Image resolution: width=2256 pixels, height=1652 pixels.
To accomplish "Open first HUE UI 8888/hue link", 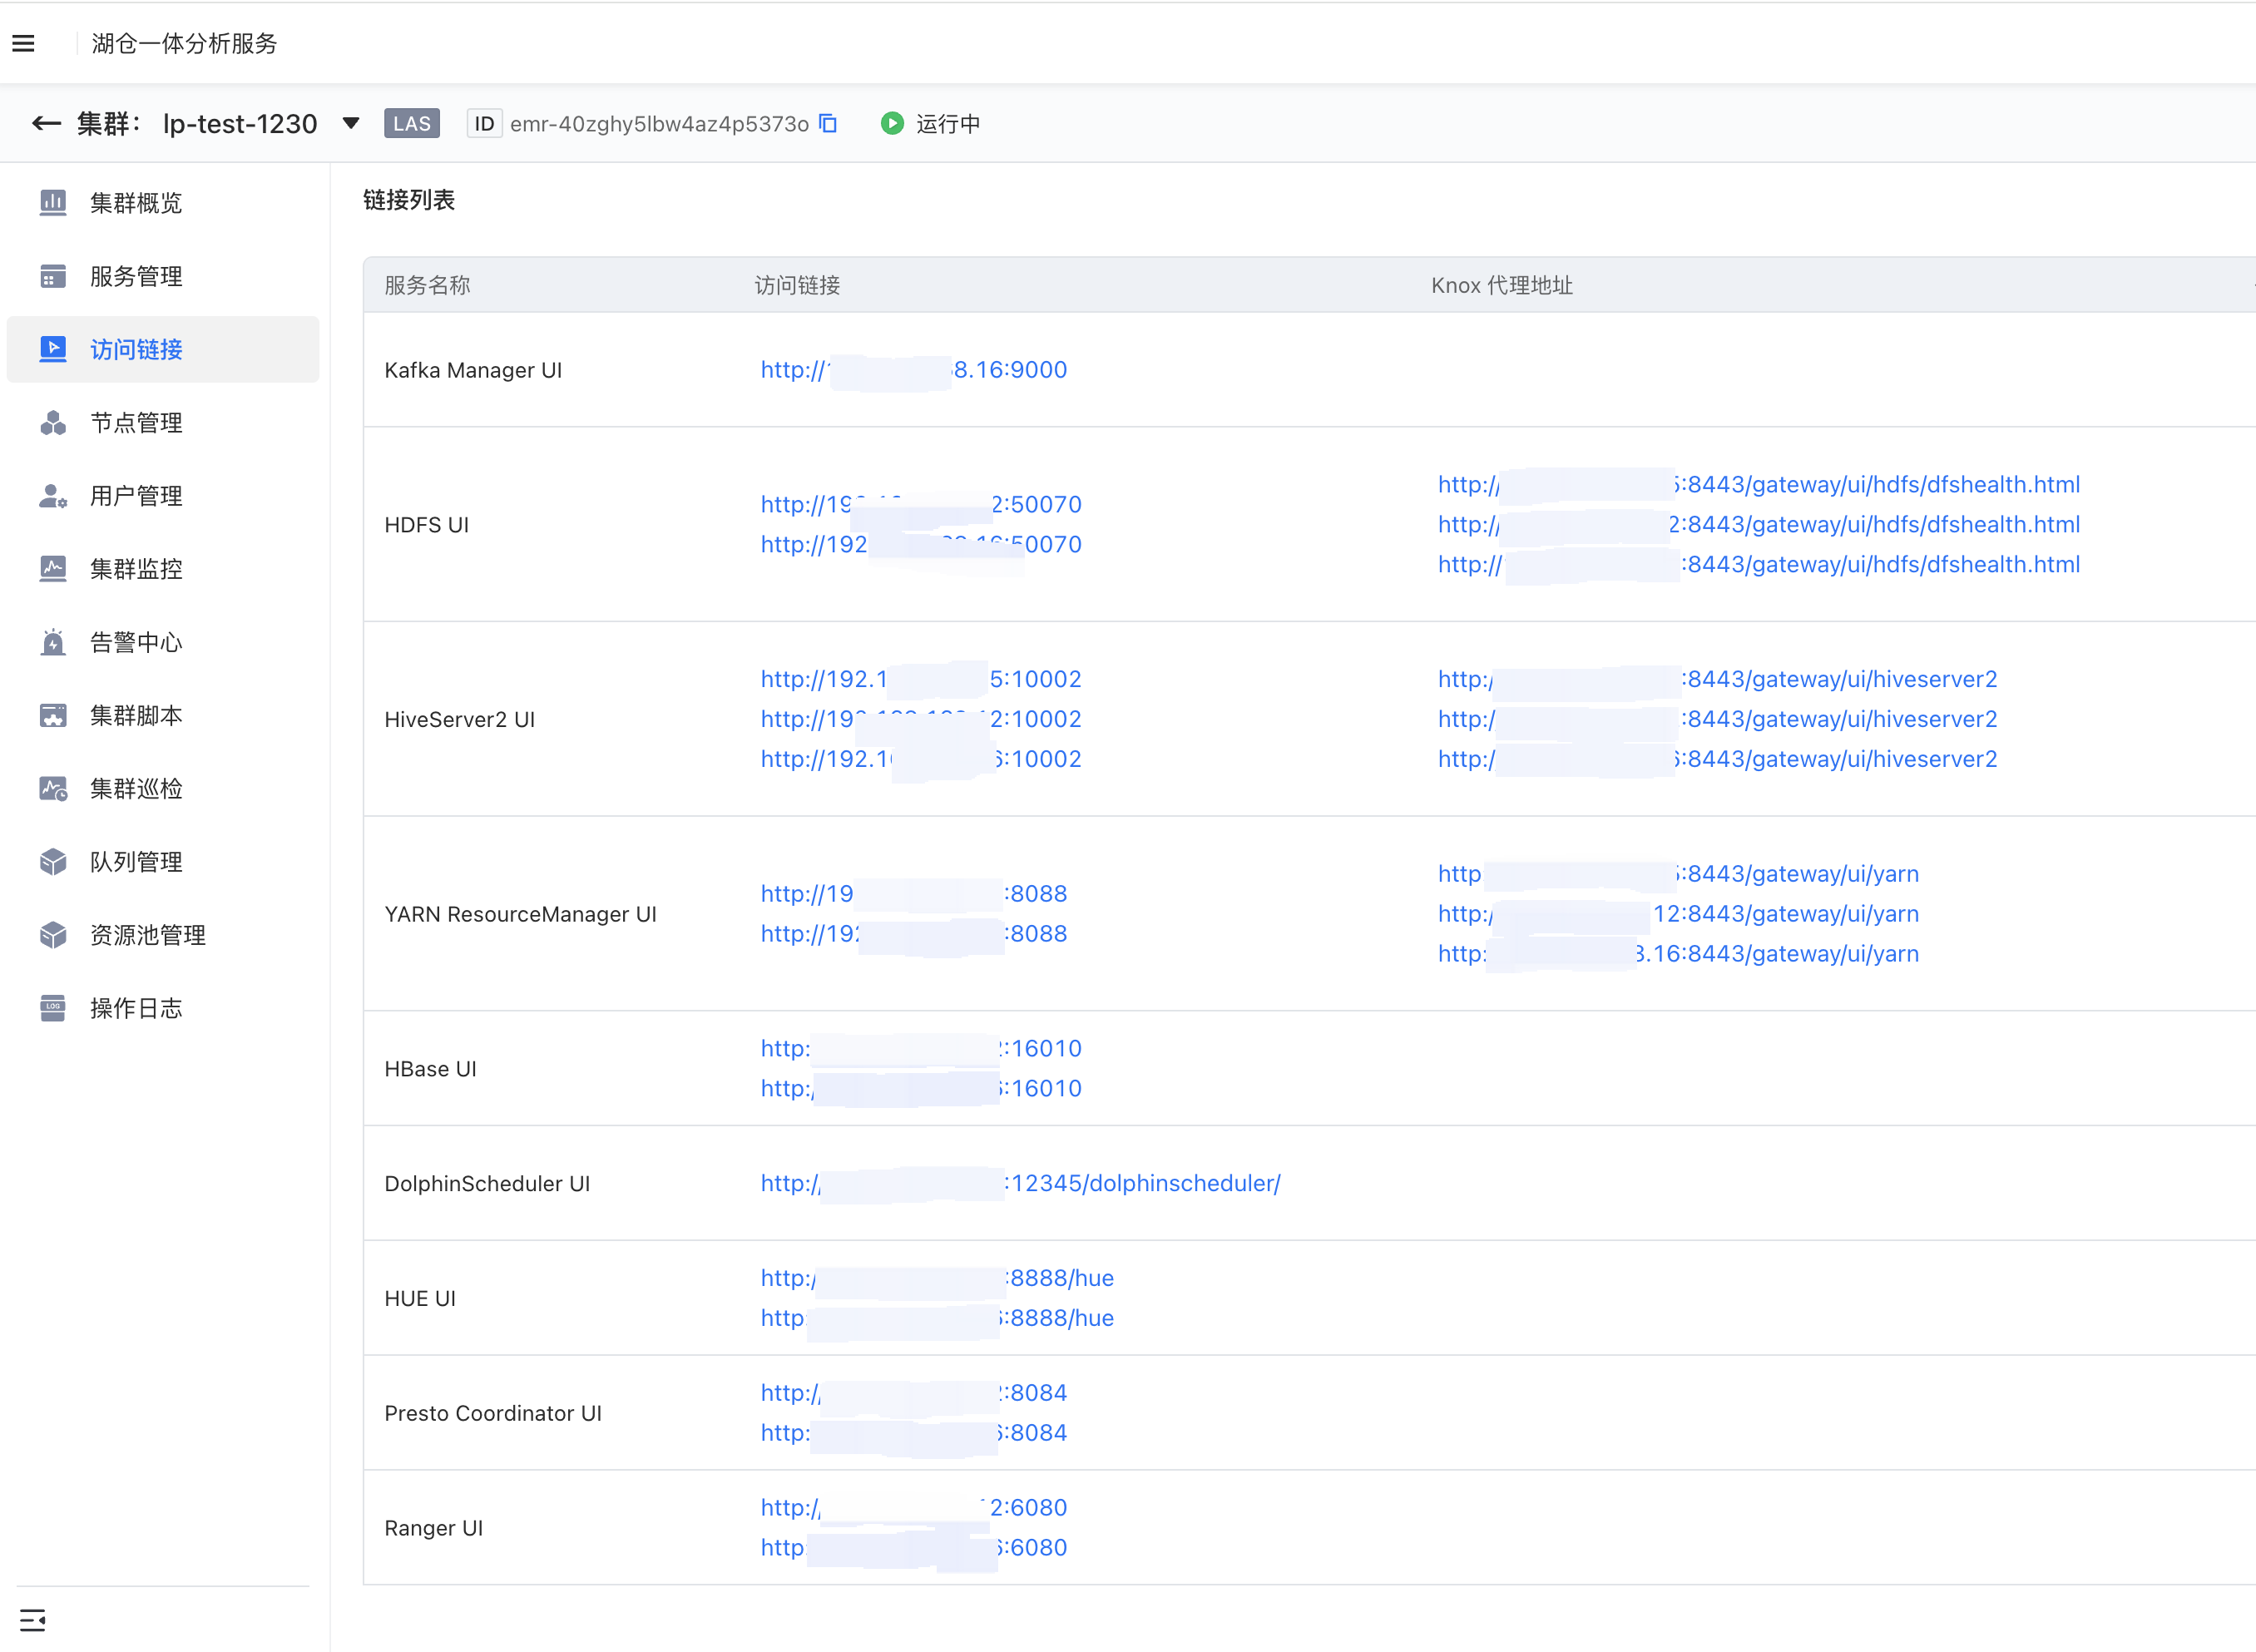I will [x=937, y=1278].
